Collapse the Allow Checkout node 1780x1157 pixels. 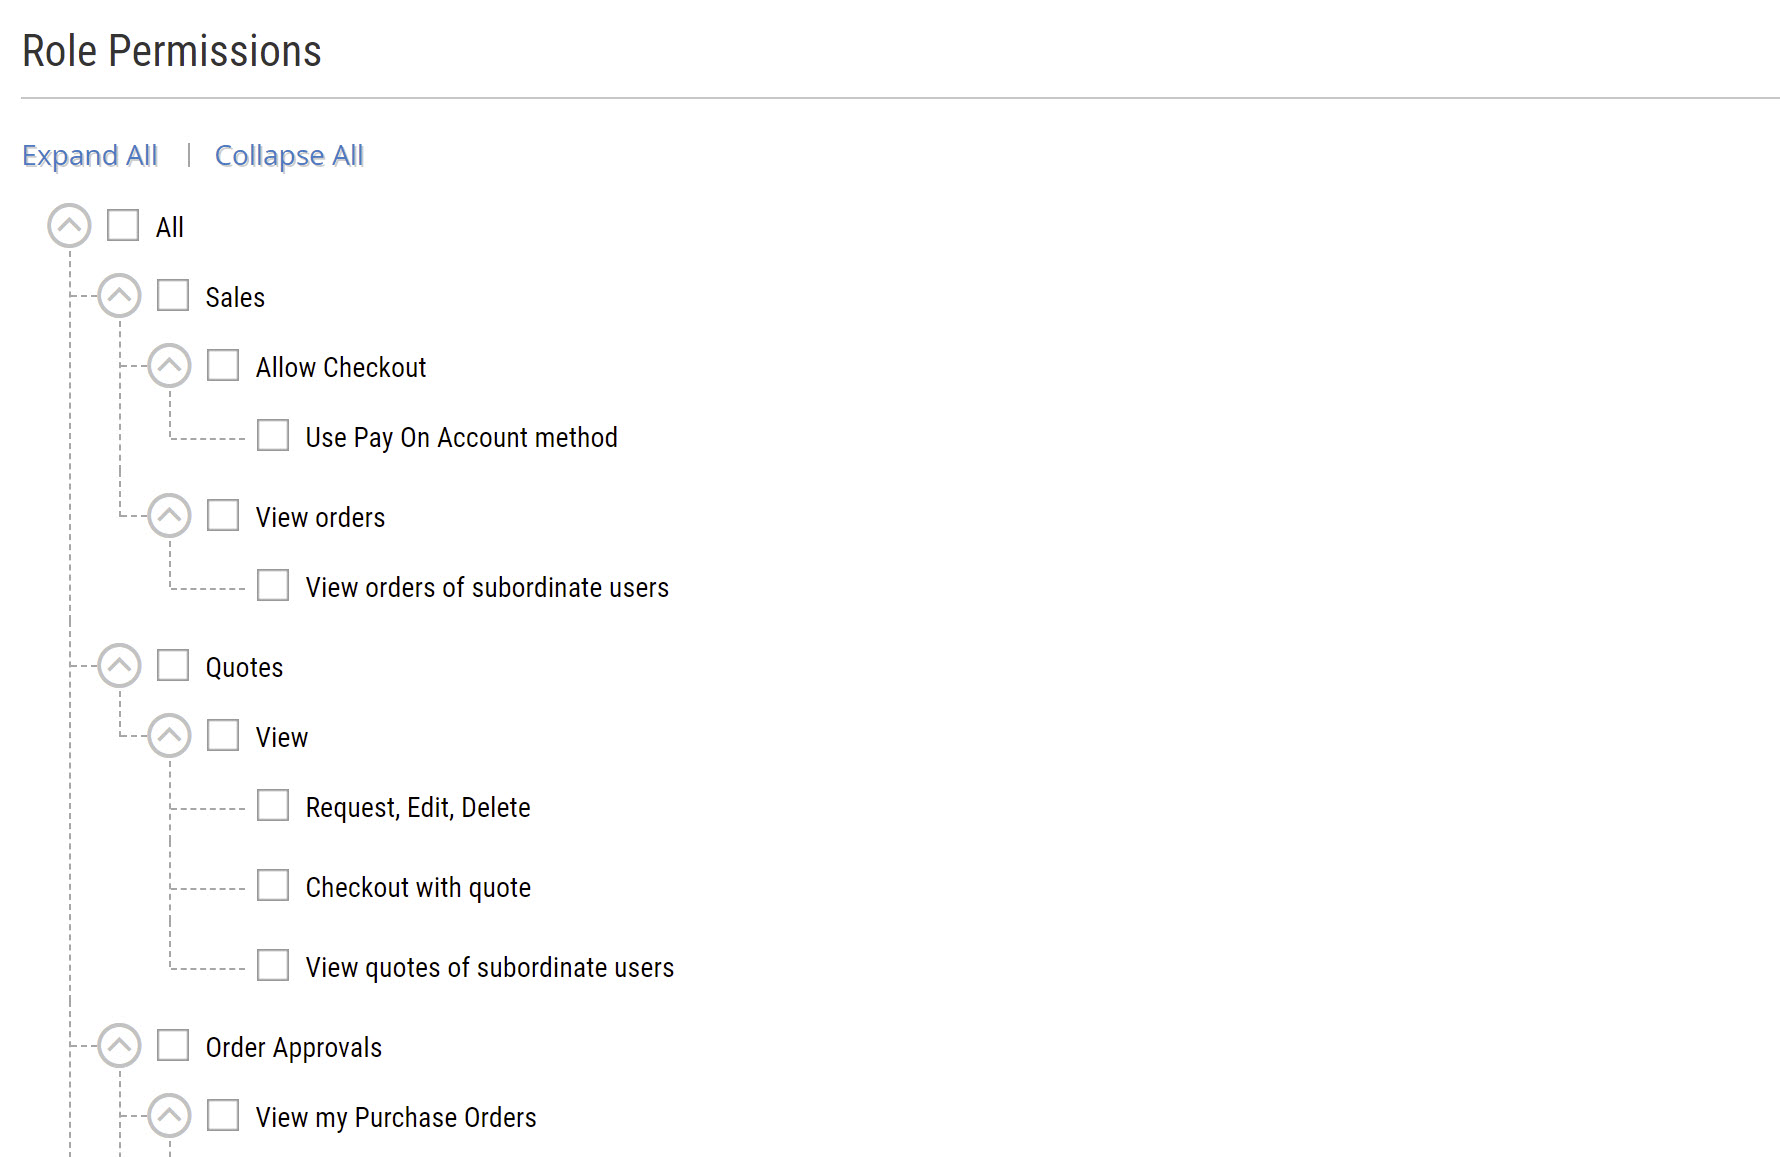coord(169,366)
